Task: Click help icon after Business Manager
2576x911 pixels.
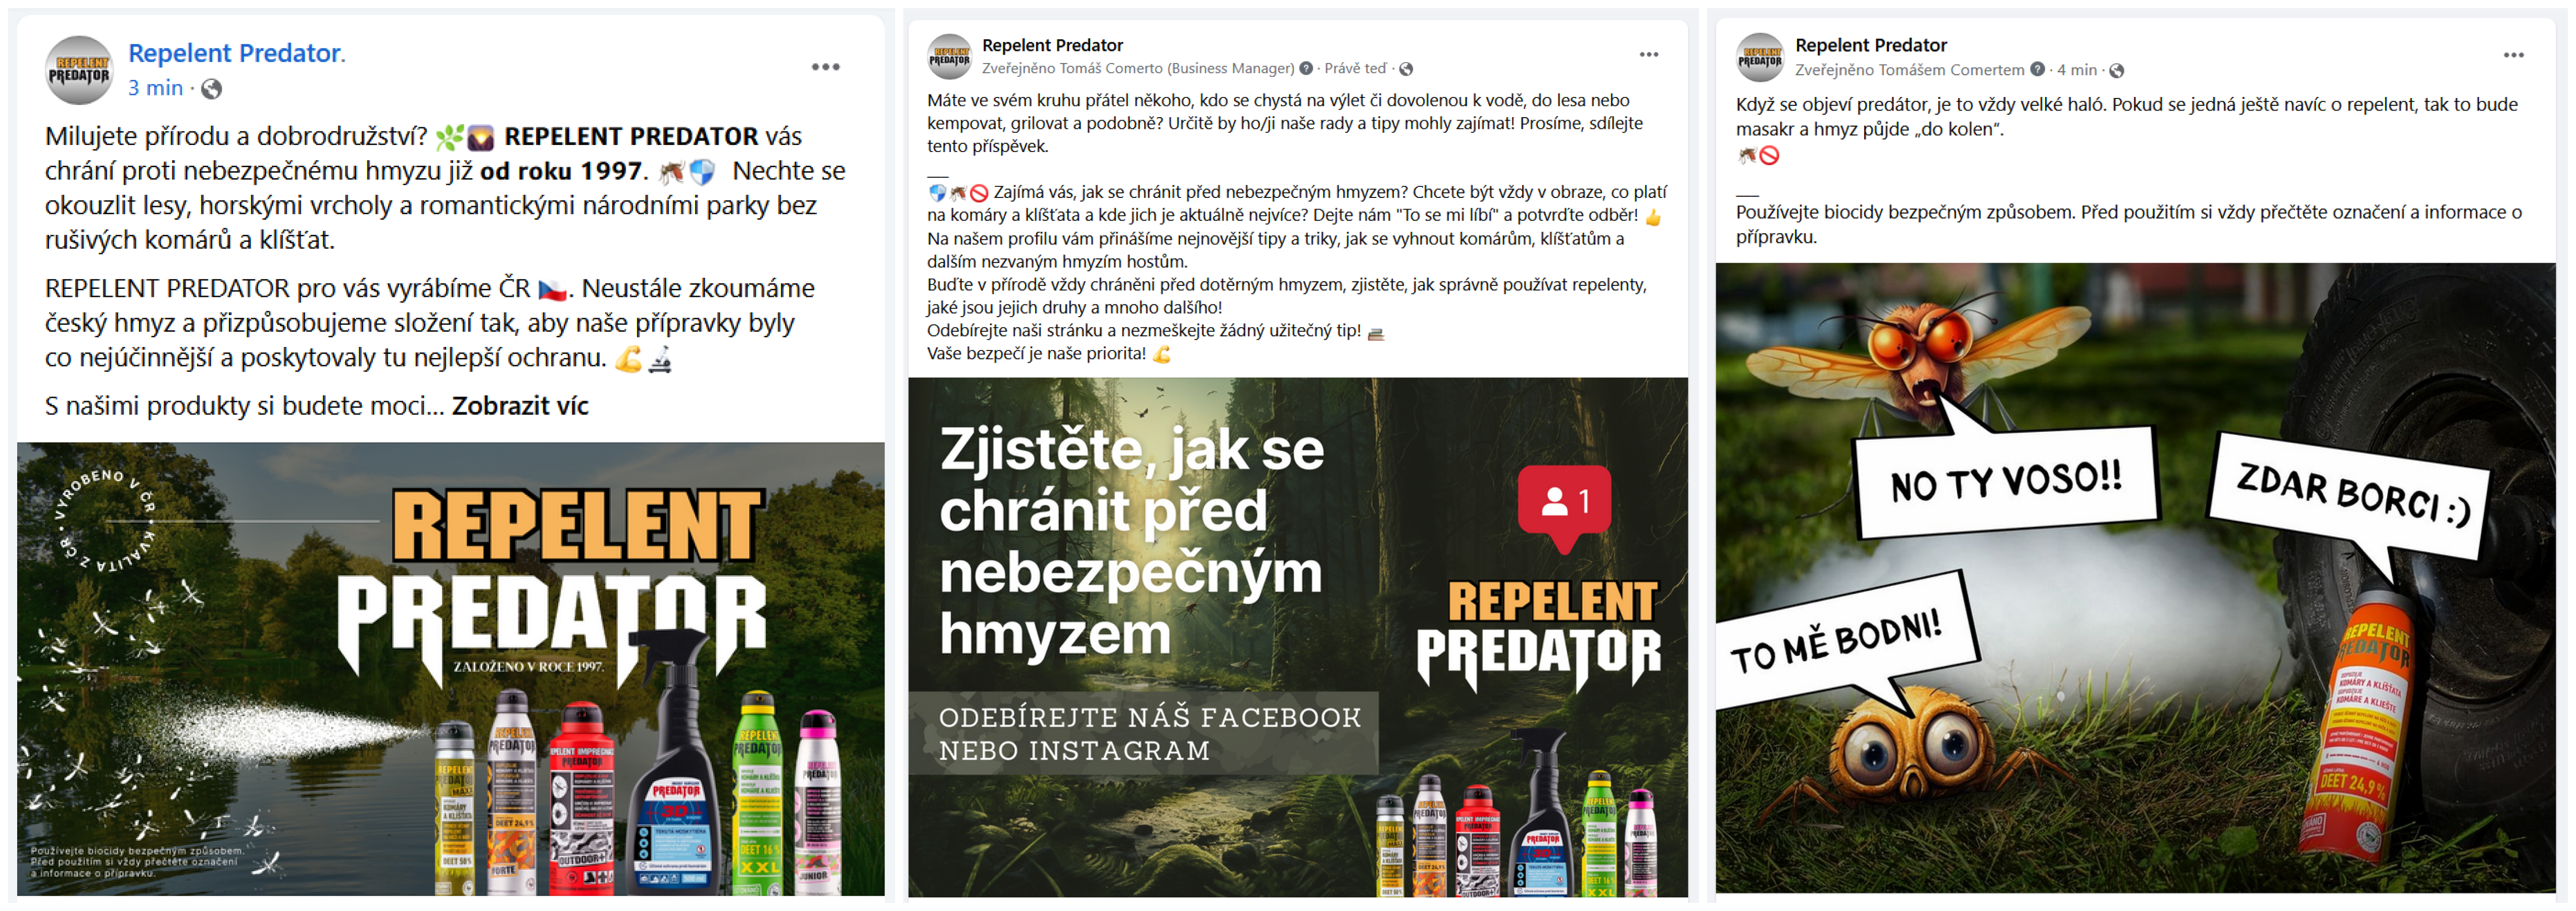Action: 1305,68
